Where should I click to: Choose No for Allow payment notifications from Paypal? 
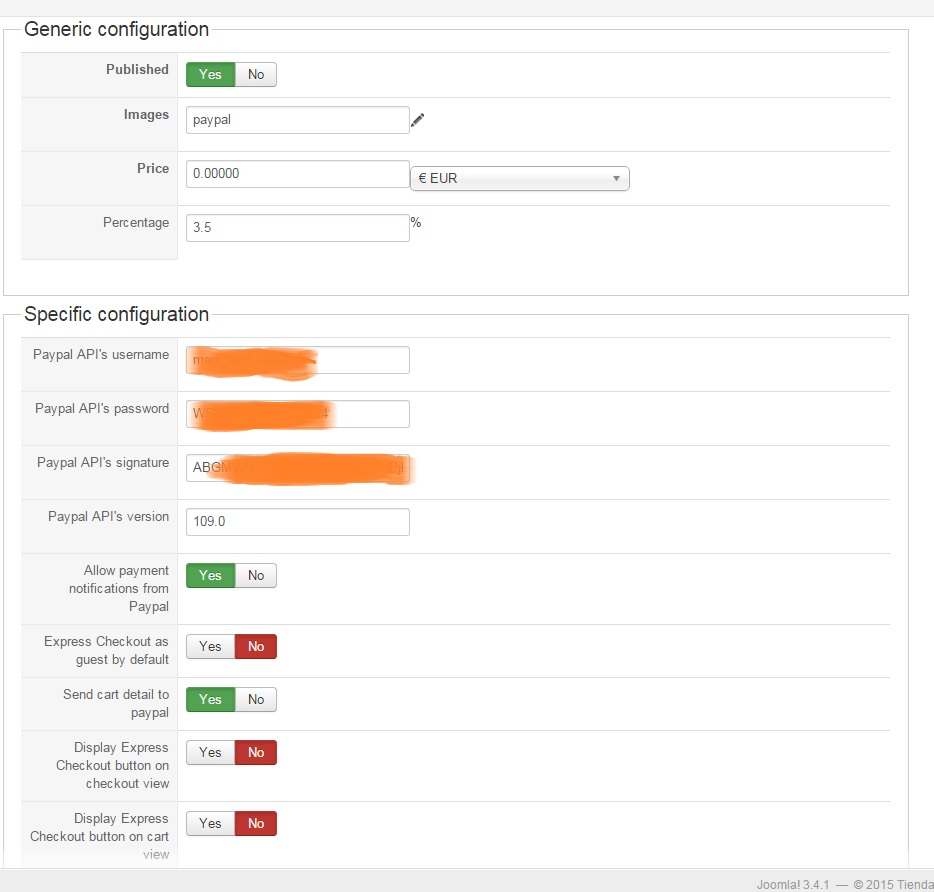256,576
